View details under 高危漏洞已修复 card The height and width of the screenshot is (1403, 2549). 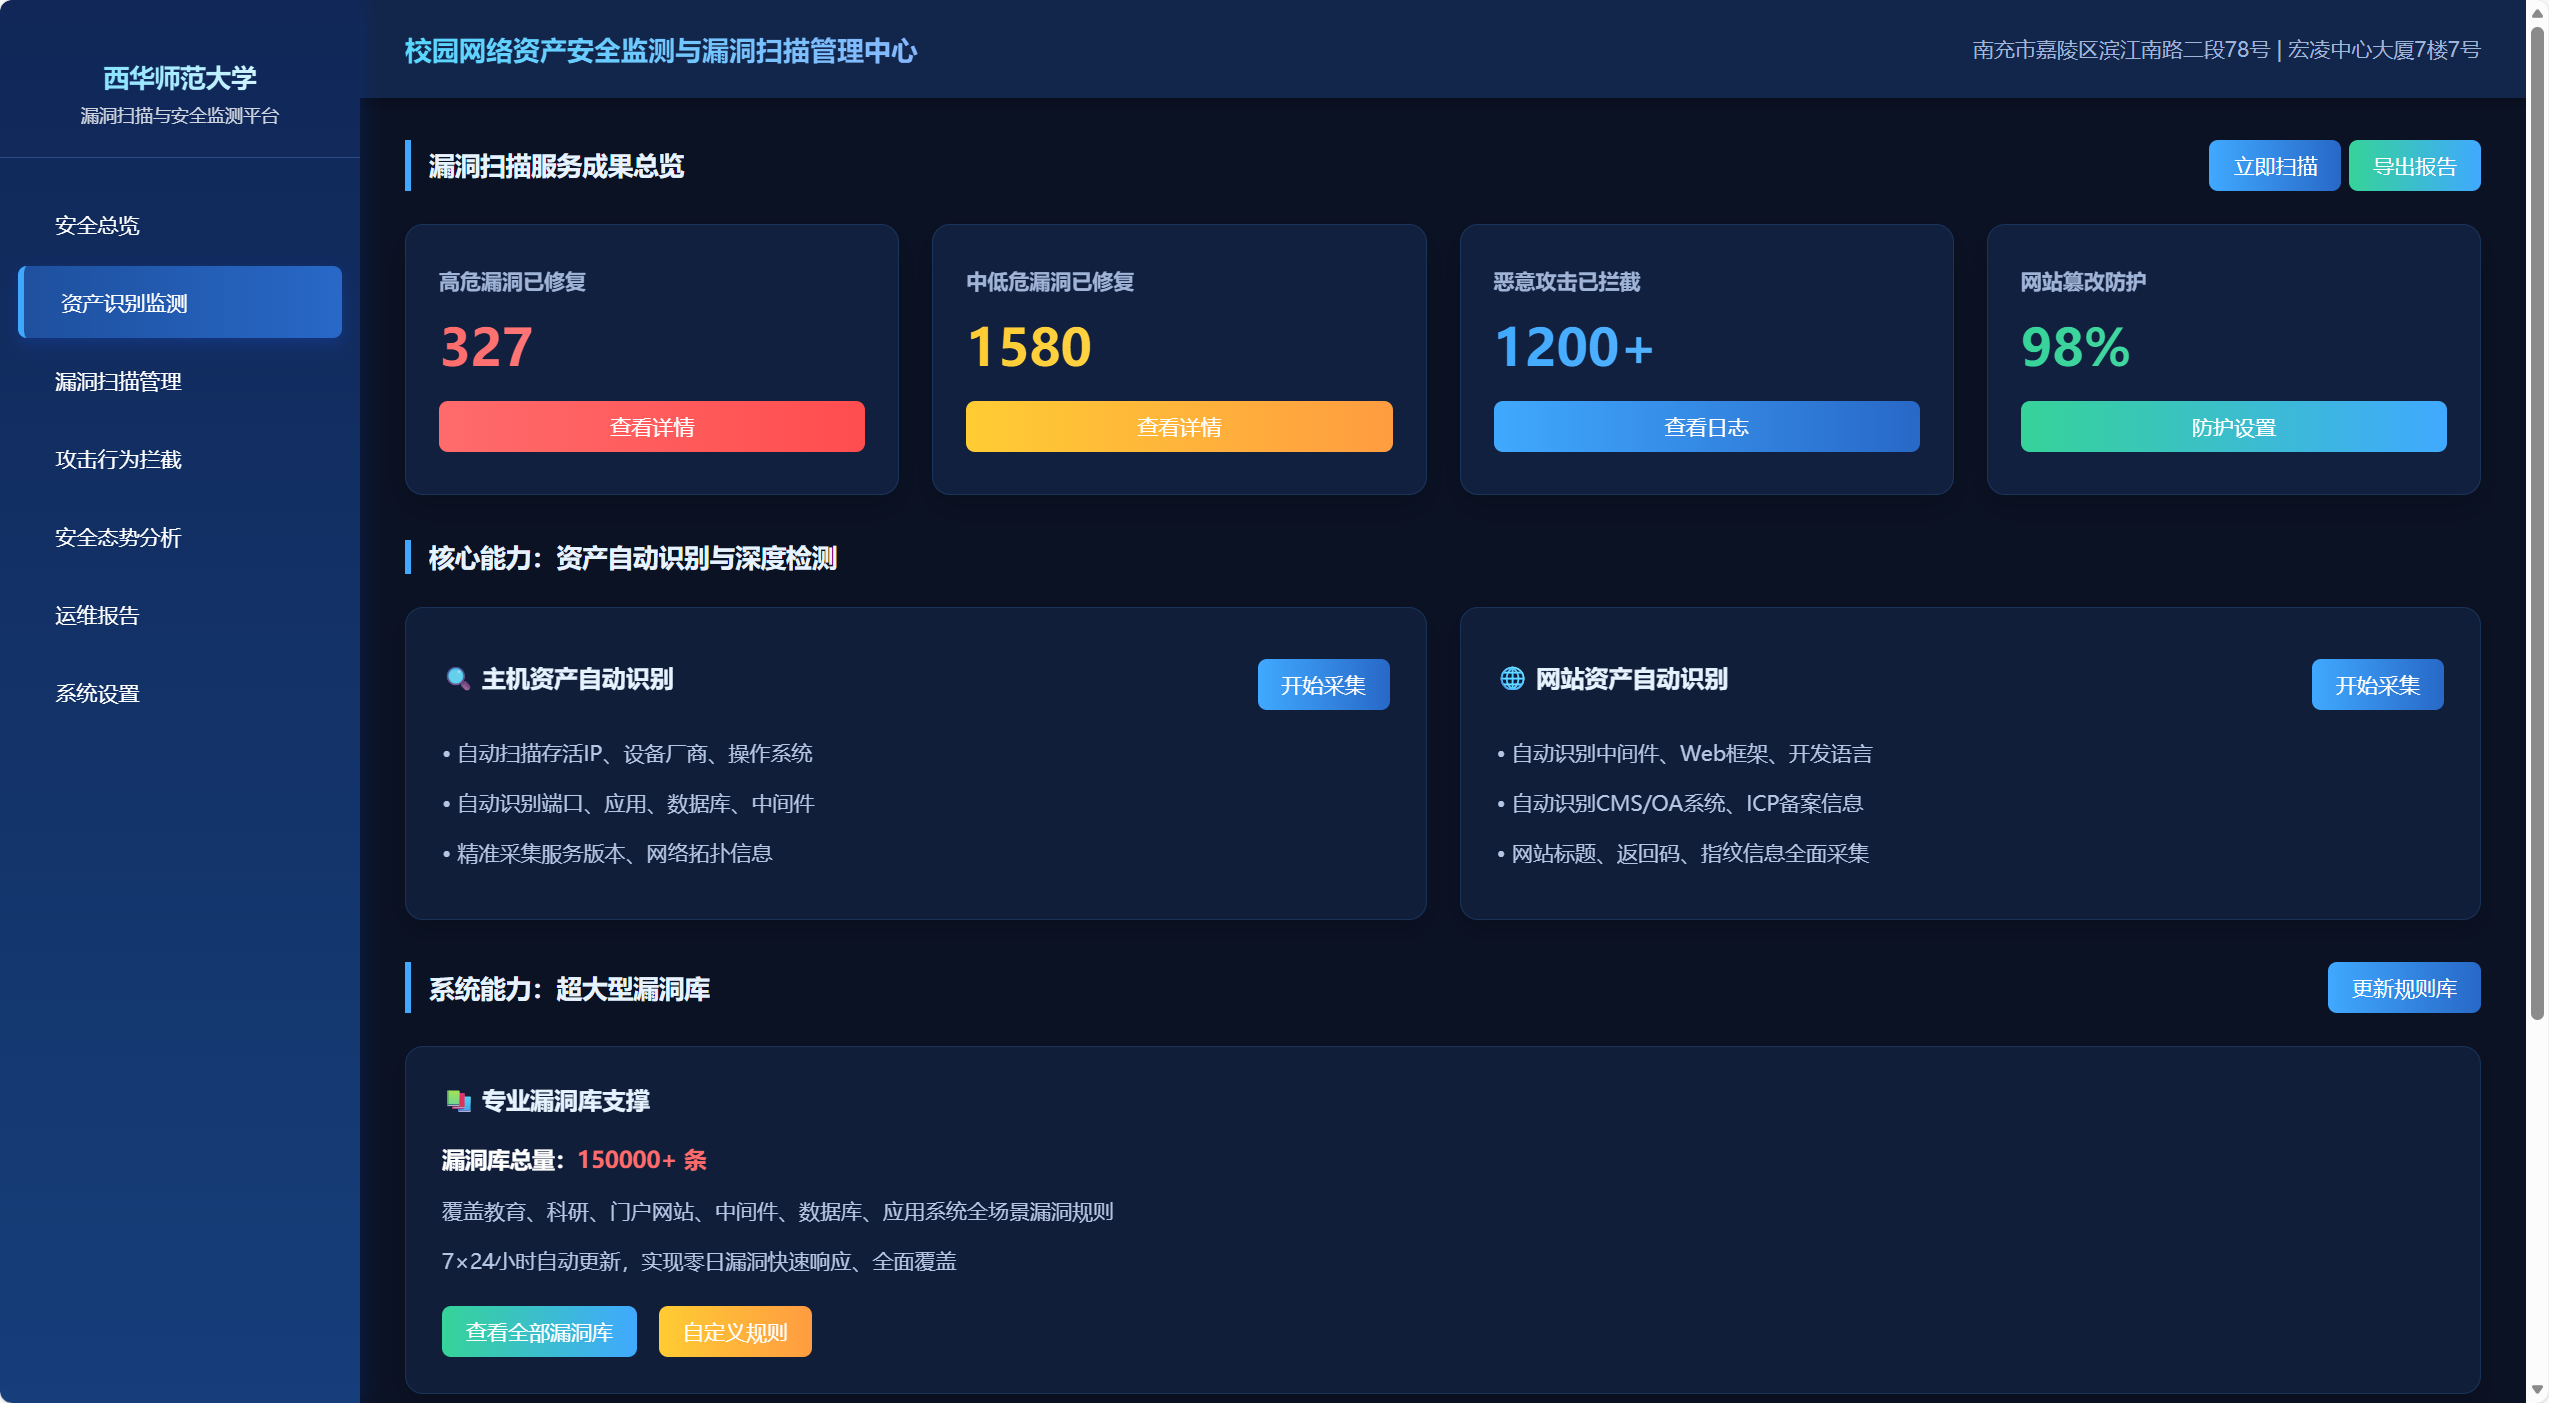tap(652, 427)
